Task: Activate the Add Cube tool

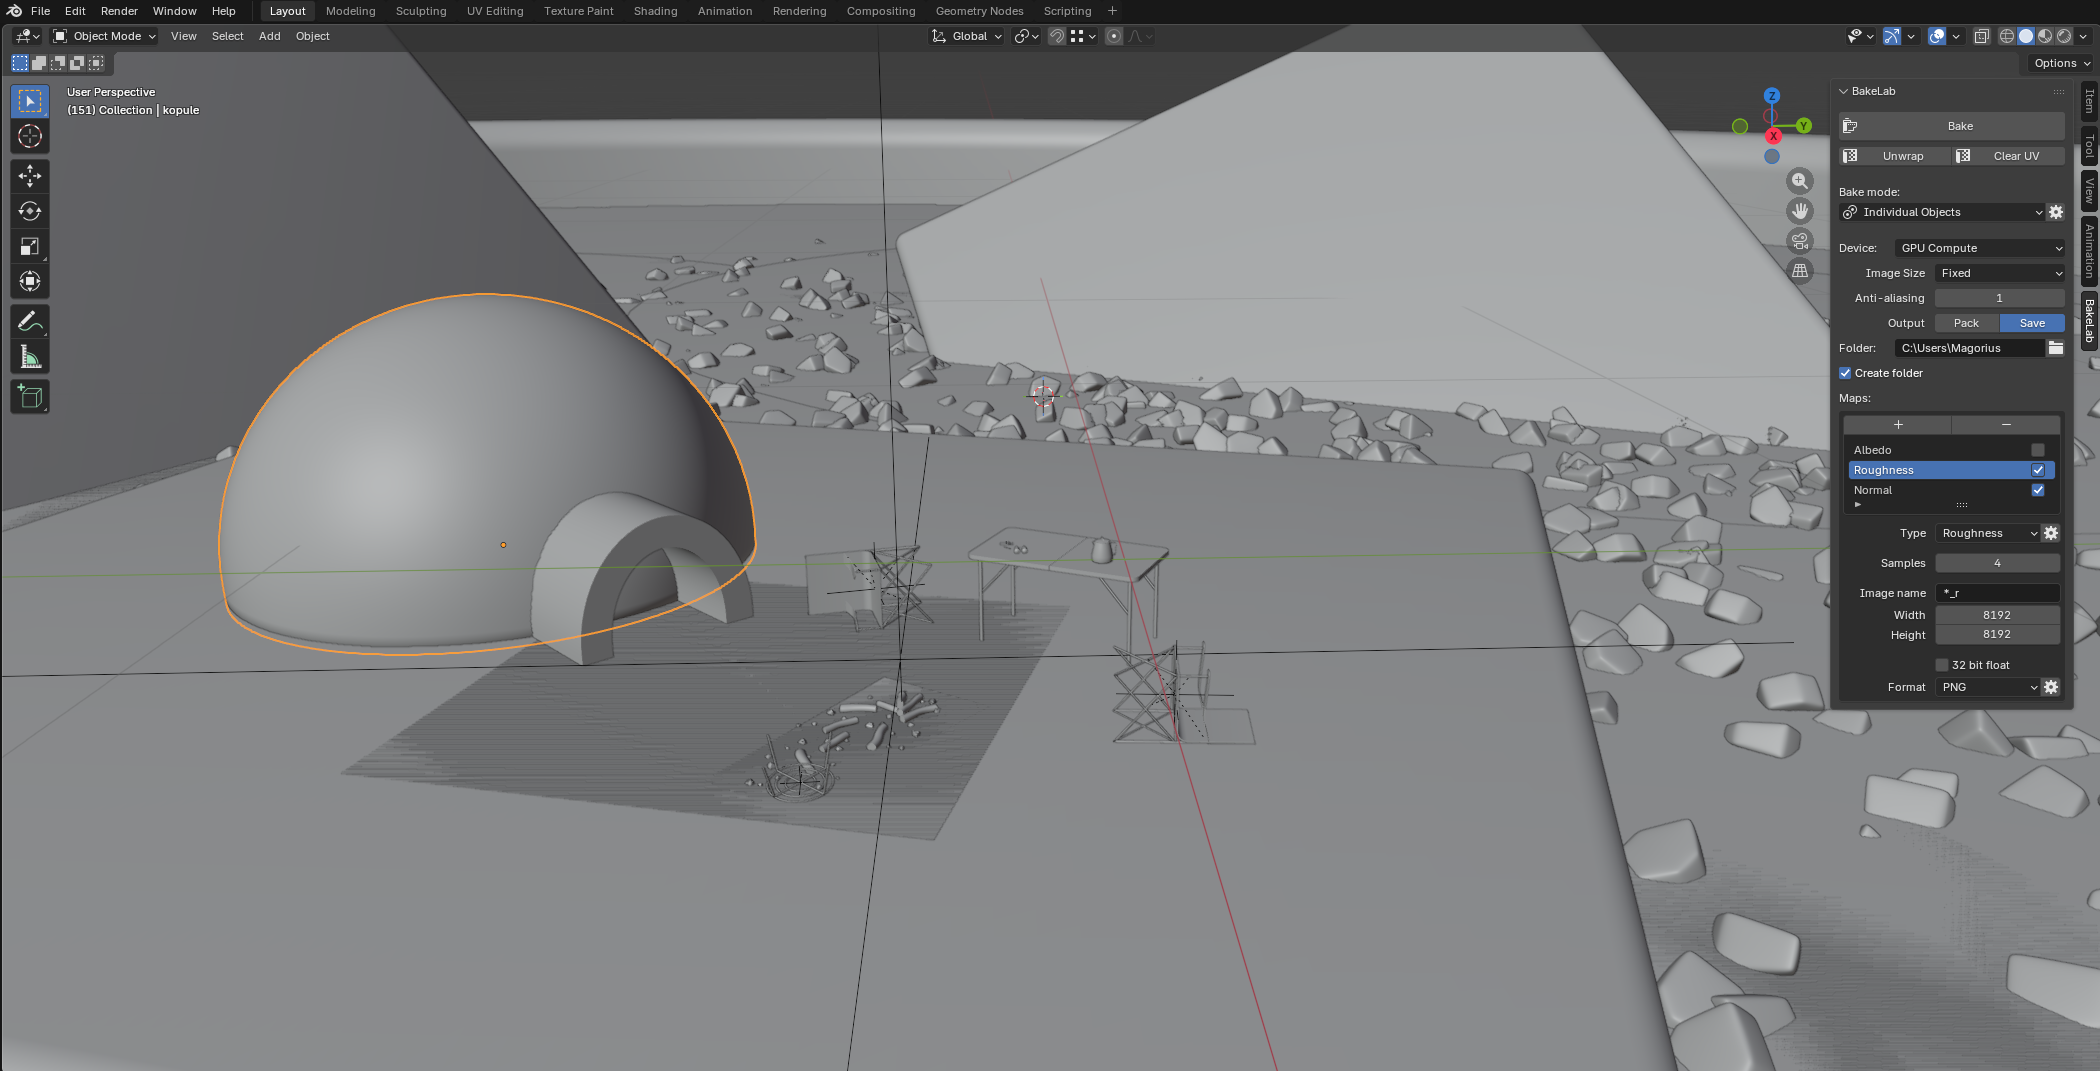Action: (30, 397)
